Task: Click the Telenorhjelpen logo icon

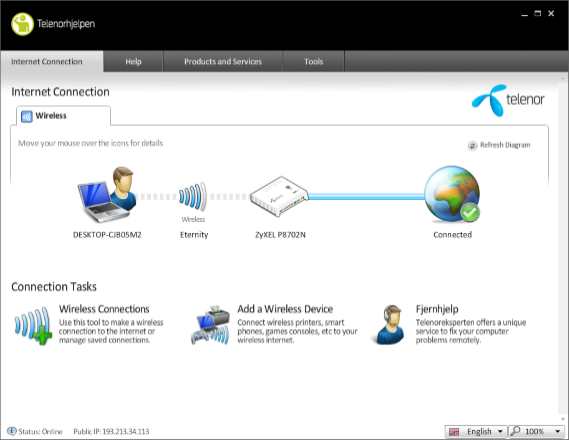Action: (x=22, y=24)
